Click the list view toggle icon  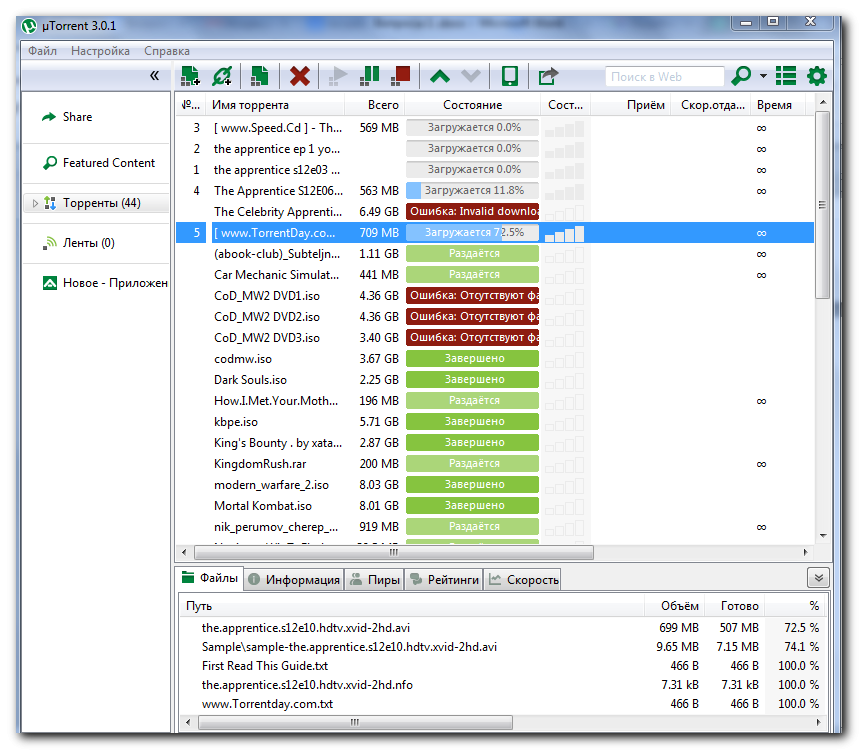pyautogui.click(x=786, y=76)
